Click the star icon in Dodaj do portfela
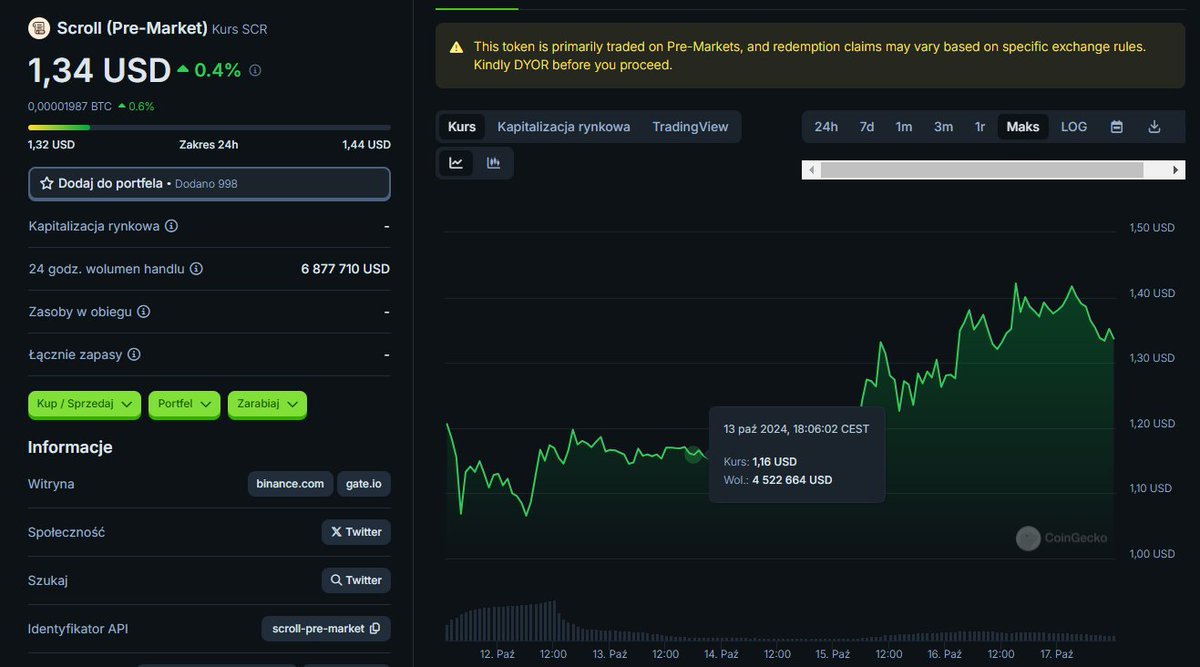This screenshot has width=1200, height=667. 46,184
